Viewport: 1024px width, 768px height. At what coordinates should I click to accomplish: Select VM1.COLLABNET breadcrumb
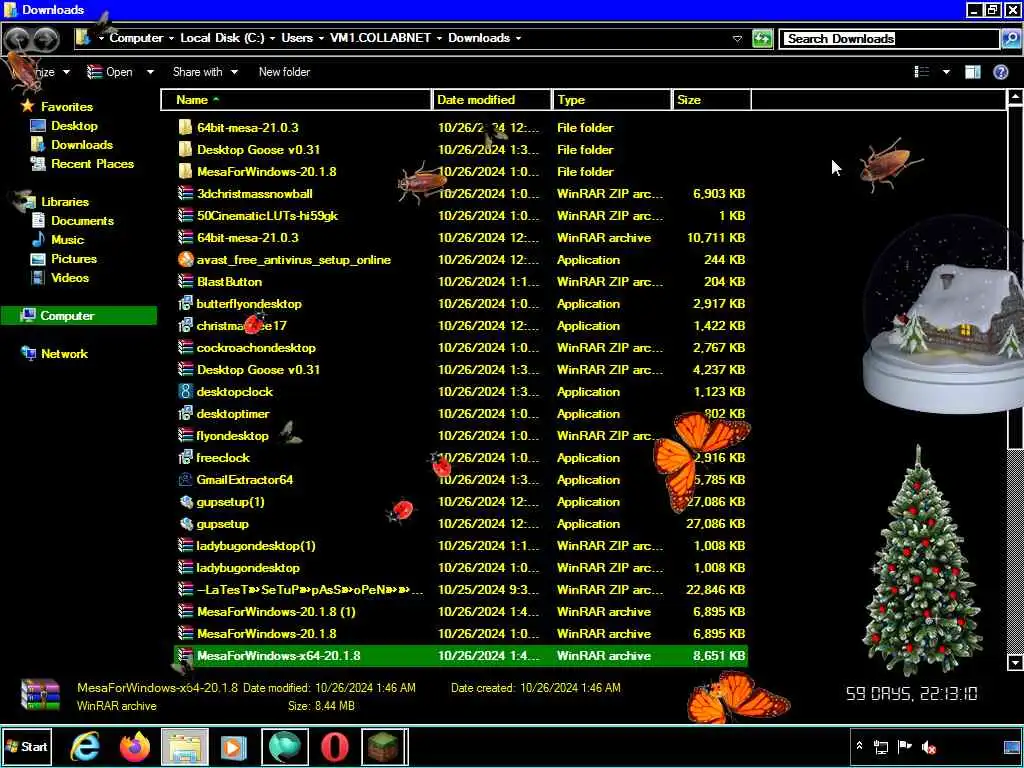pos(380,38)
